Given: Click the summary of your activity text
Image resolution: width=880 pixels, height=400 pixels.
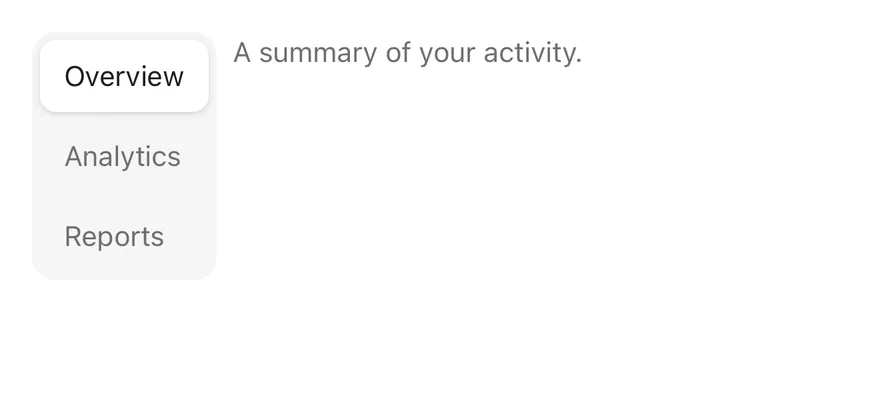Looking at the screenshot, I should point(407,53).
